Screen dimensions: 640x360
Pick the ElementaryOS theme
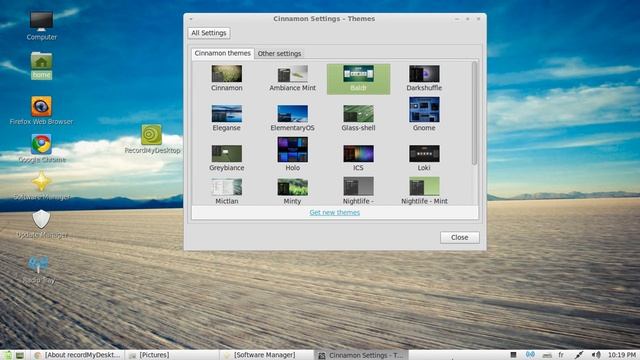292,118
